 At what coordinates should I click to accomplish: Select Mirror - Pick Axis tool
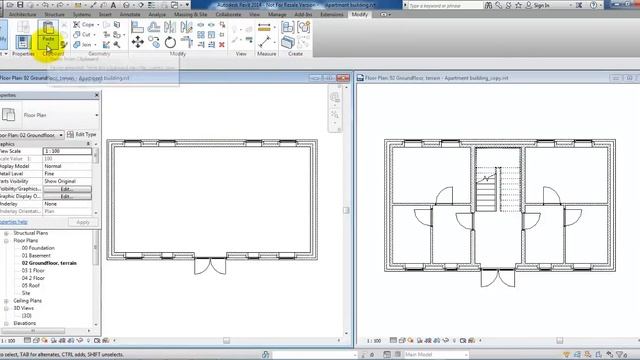170,27
